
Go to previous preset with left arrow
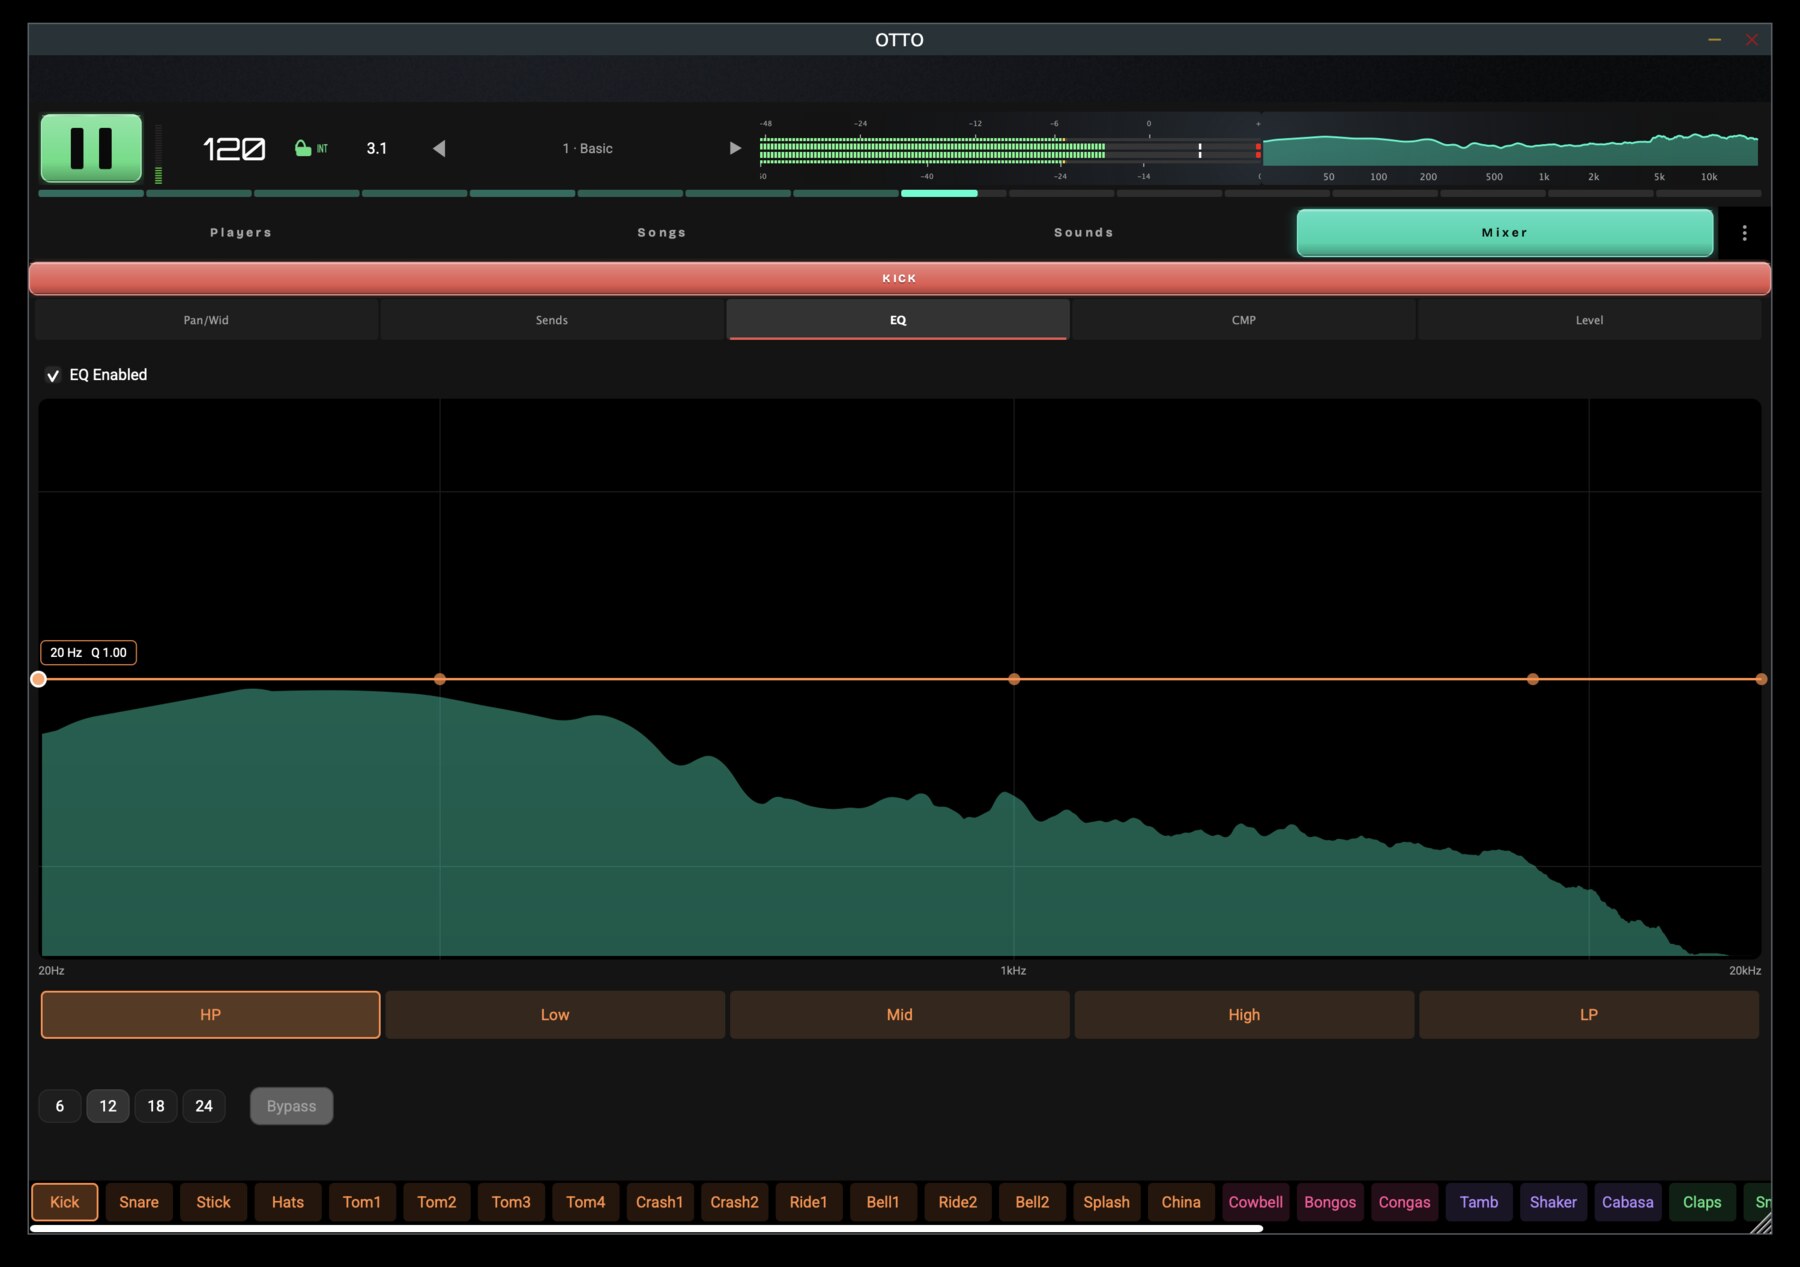pyautogui.click(x=439, y=148)
